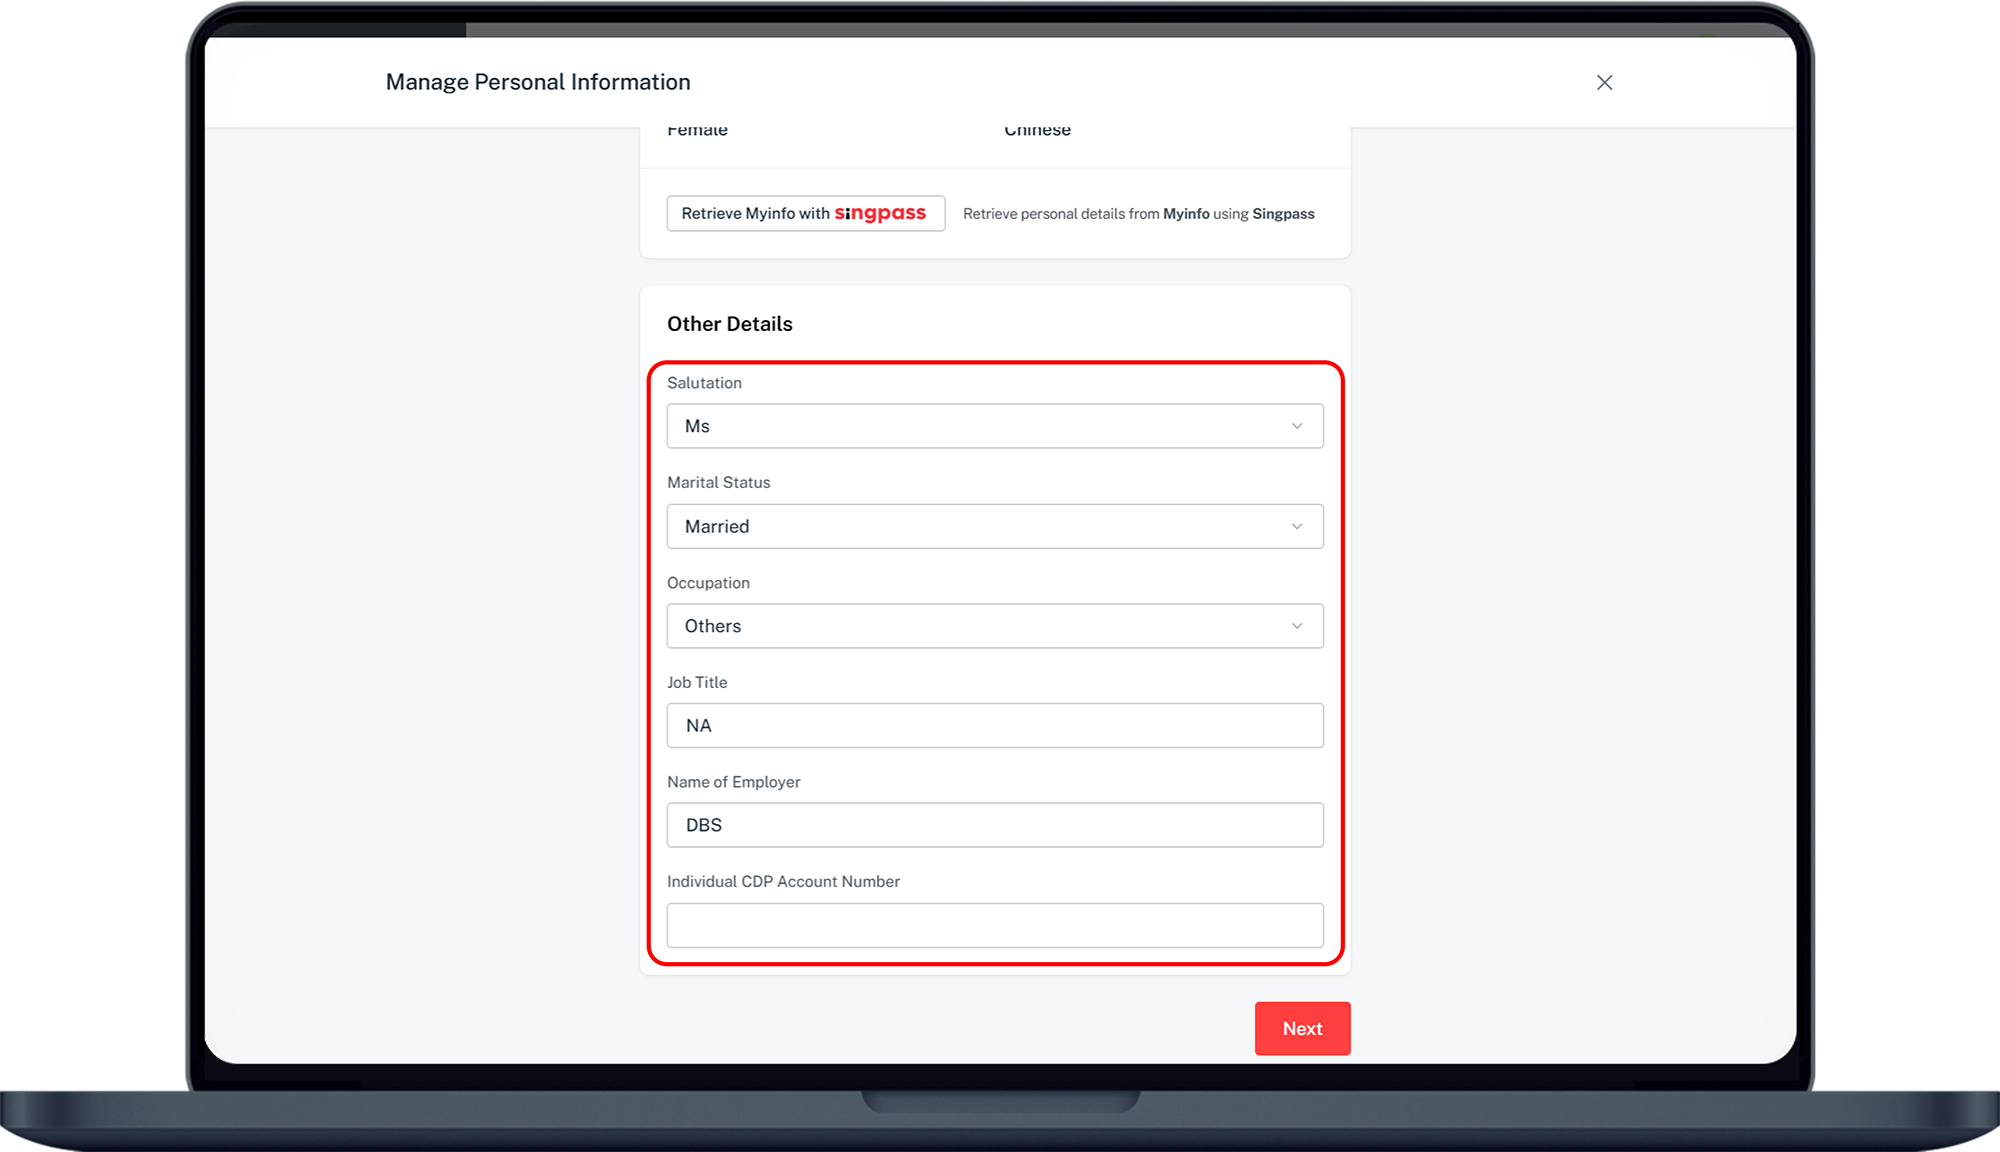Click the Retrieve personal details description text

1138,214
